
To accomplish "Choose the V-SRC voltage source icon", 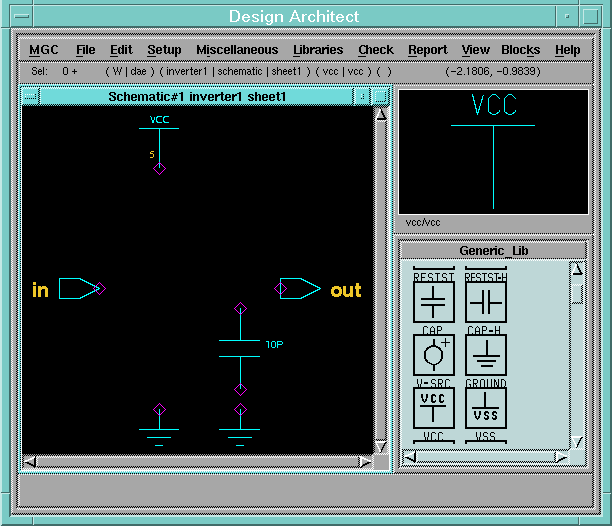I will click(x=433, y=354).
